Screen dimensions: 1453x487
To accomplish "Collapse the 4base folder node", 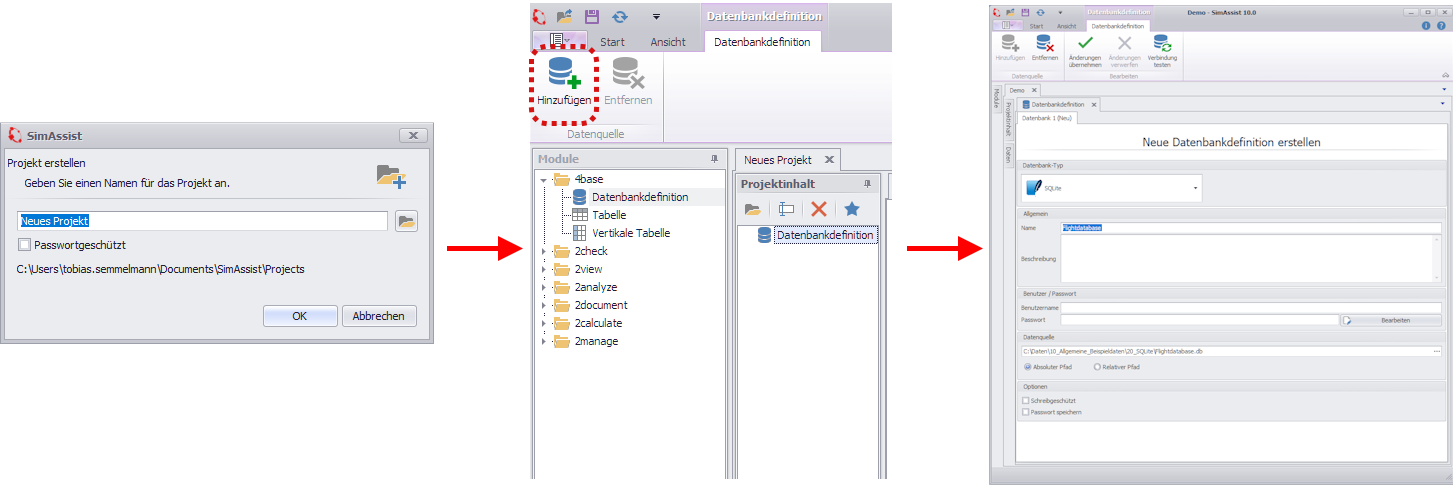I will 543,180.
